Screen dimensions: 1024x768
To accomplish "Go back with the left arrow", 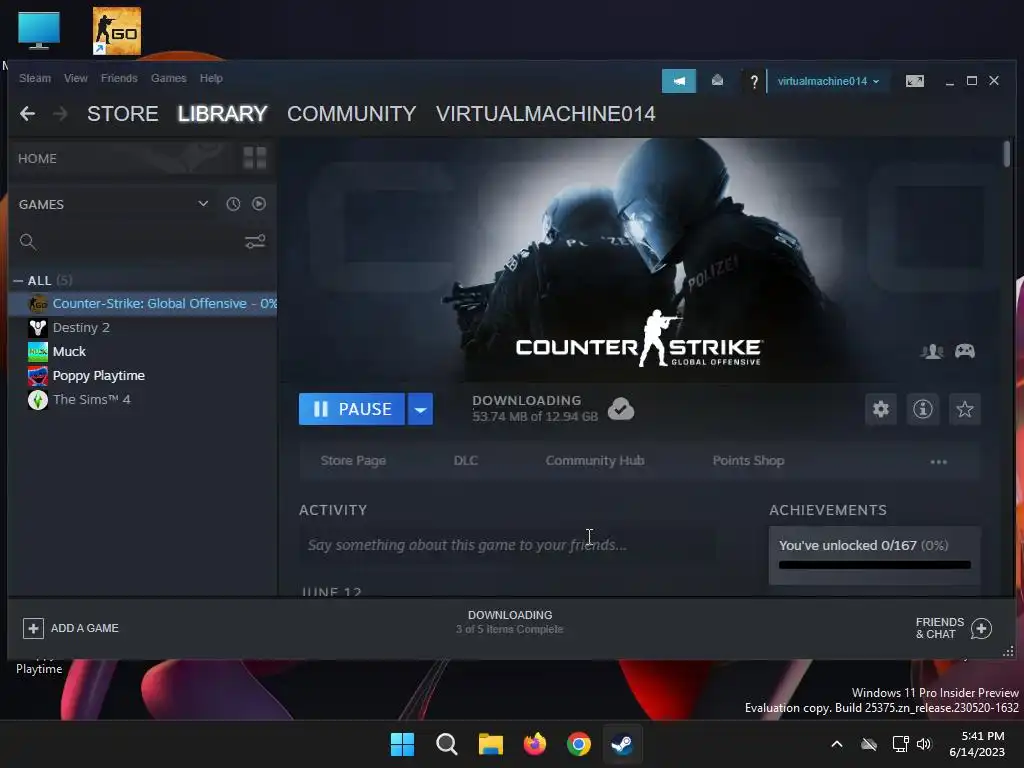I will coord(27,114).
